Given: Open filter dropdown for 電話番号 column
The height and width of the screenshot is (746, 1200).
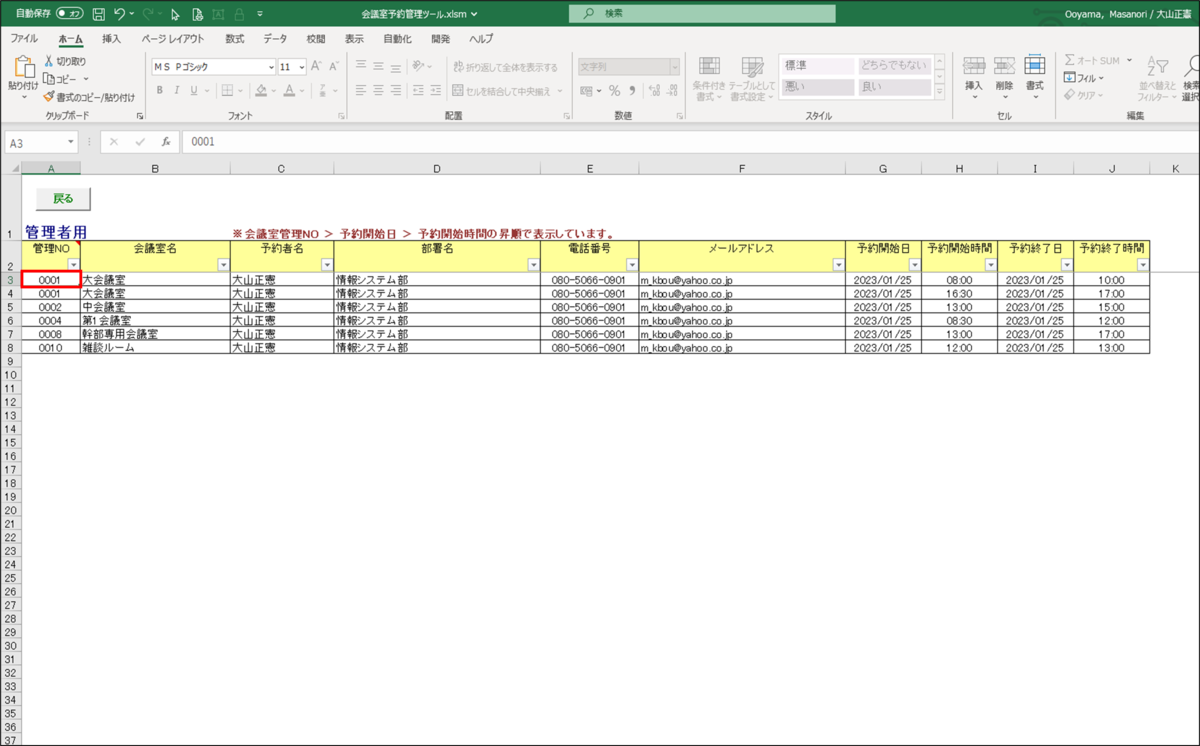Looking at the screenshot, I should coord(631,264).
